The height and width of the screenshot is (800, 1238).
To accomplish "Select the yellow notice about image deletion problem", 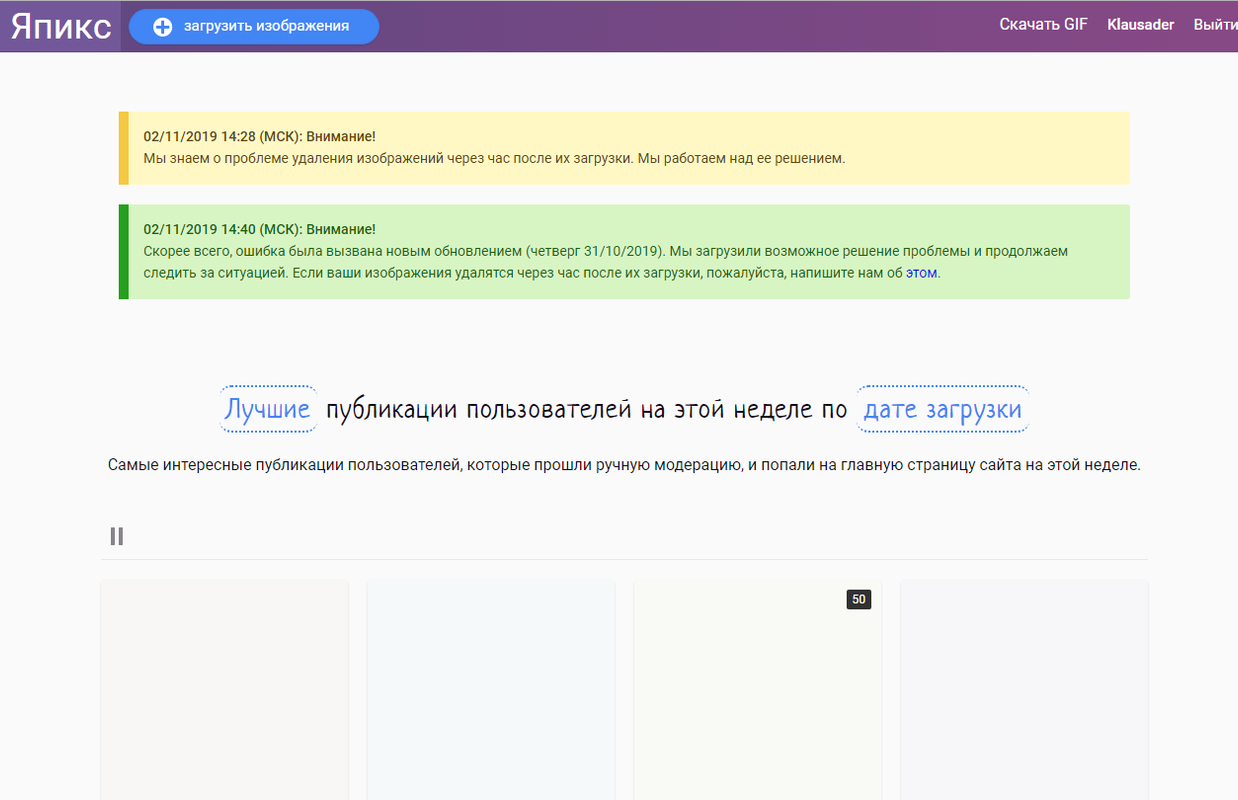I will (624, 148).
